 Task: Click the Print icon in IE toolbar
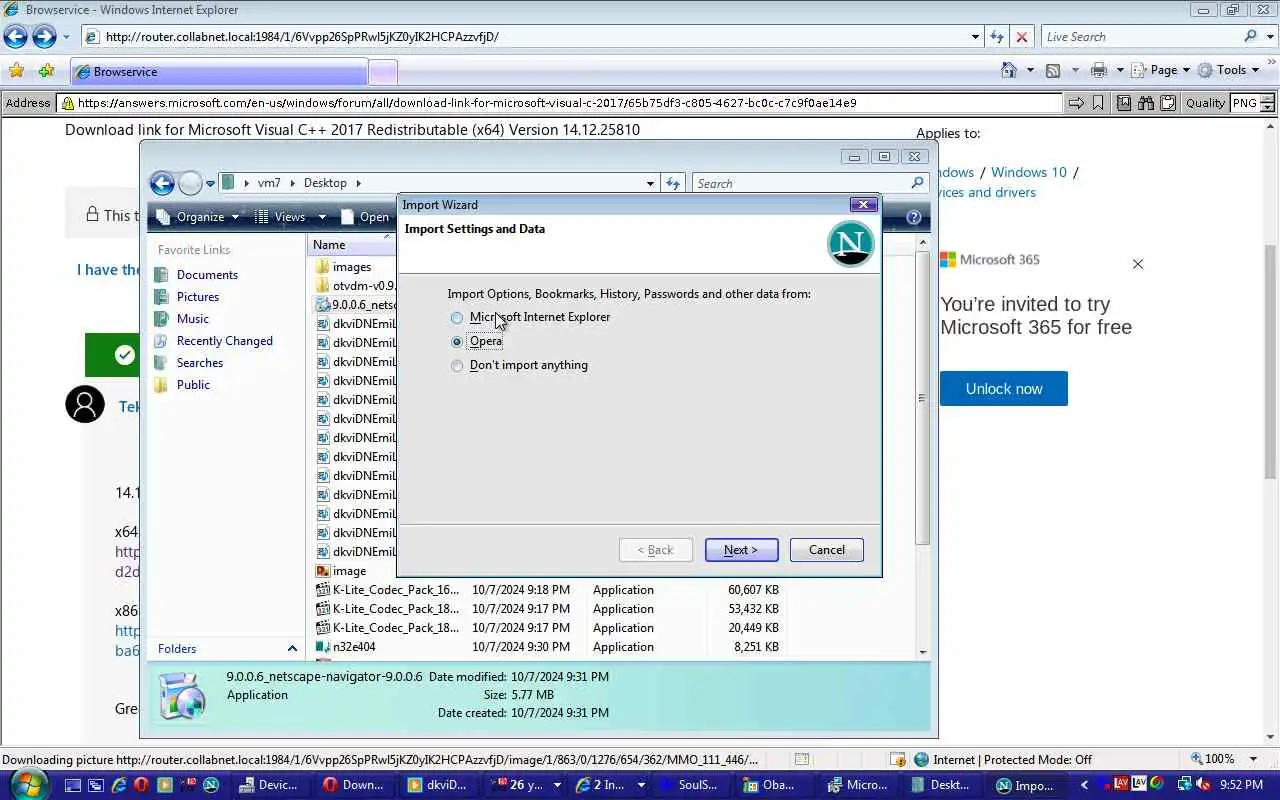[1099, 70]
